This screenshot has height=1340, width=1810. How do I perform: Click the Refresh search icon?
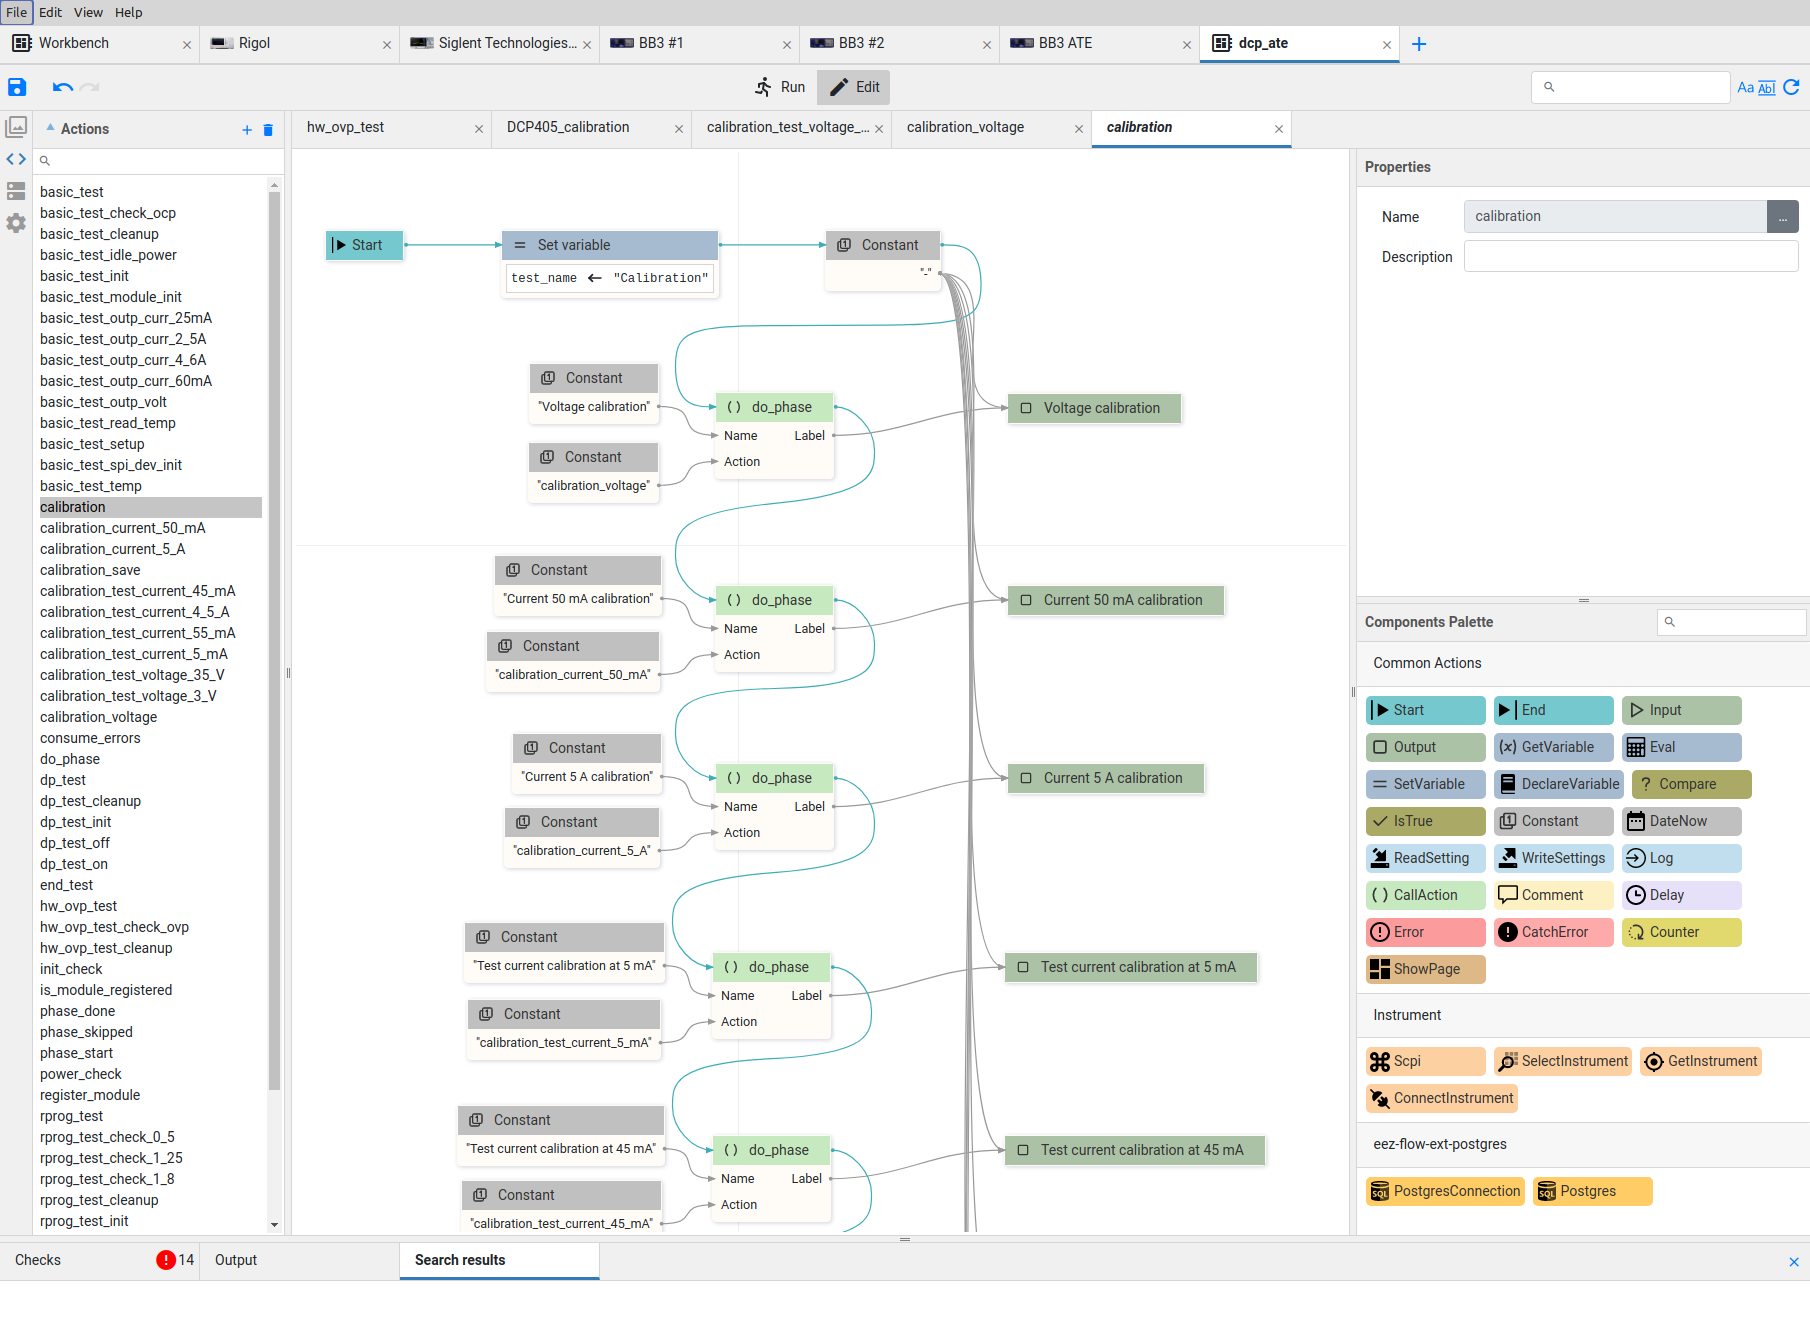1791,87
